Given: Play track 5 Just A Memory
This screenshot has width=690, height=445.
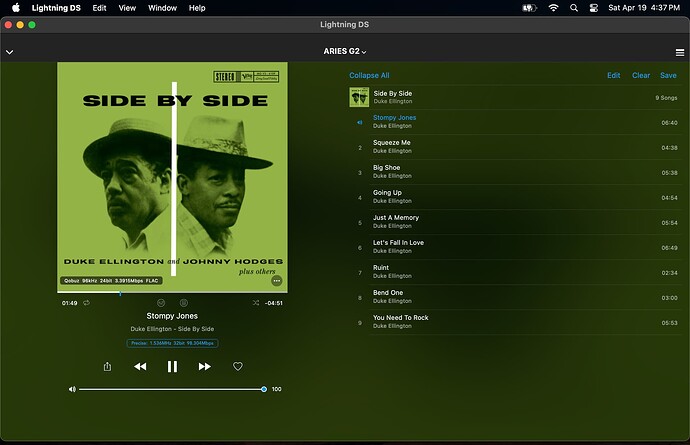Looking at the screenshot, I should click(x=515, y=222).
